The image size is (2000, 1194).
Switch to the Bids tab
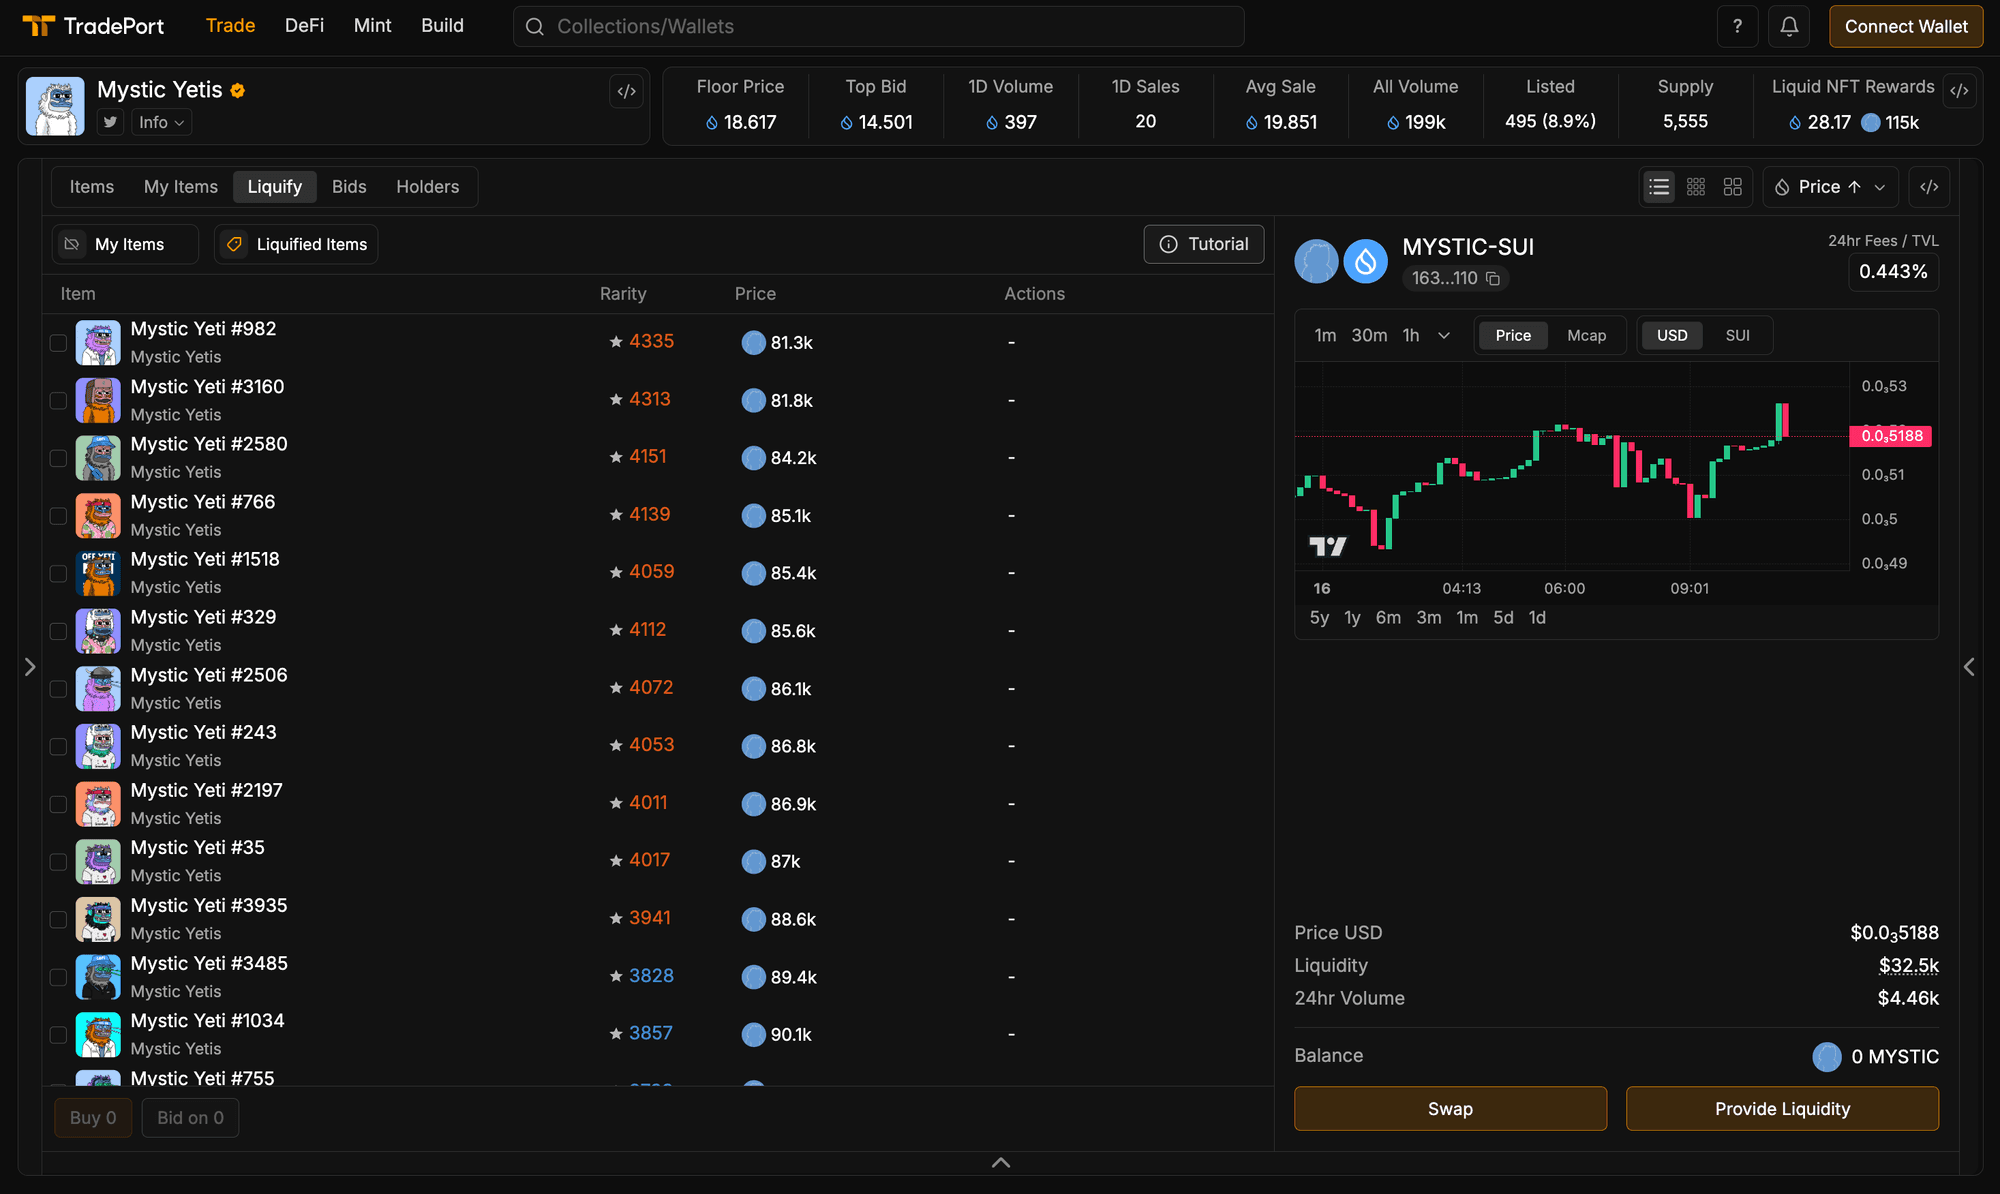(349, 186)
